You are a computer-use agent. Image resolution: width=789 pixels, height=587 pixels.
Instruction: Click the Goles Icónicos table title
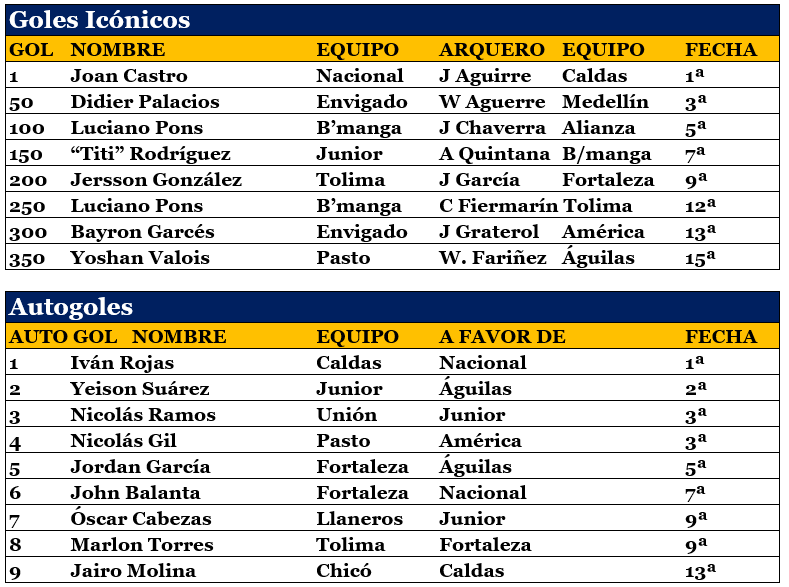click(x=100, y=20)
